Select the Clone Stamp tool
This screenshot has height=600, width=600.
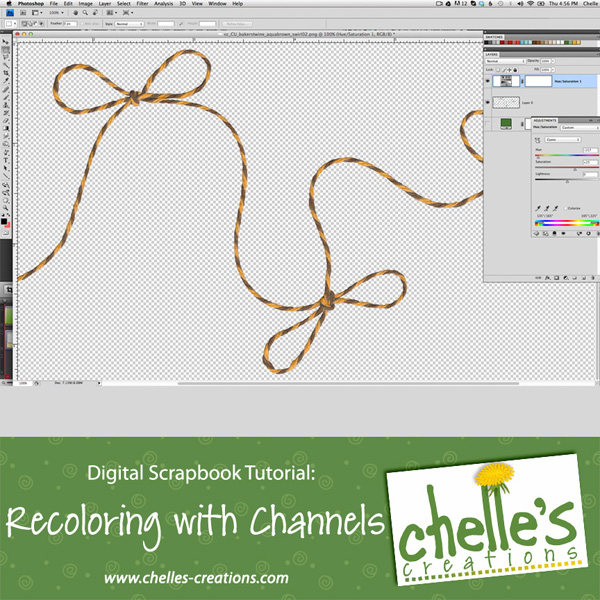(5, 105)
